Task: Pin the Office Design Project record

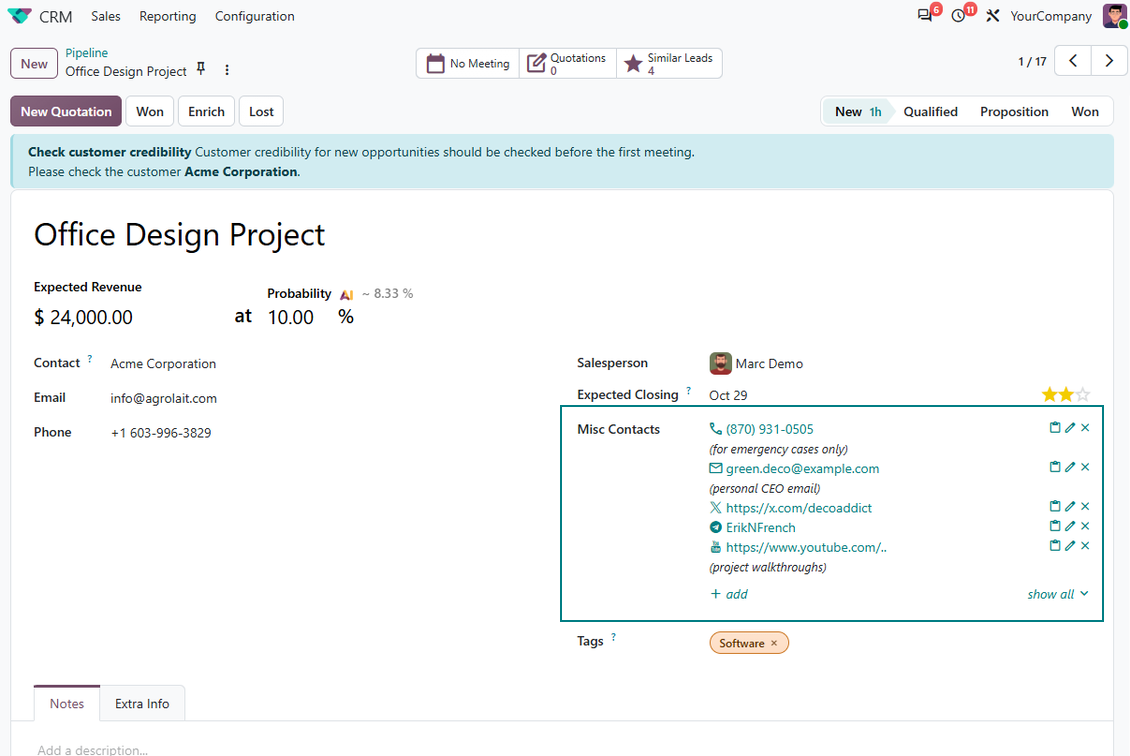Action: pos(201,69)
